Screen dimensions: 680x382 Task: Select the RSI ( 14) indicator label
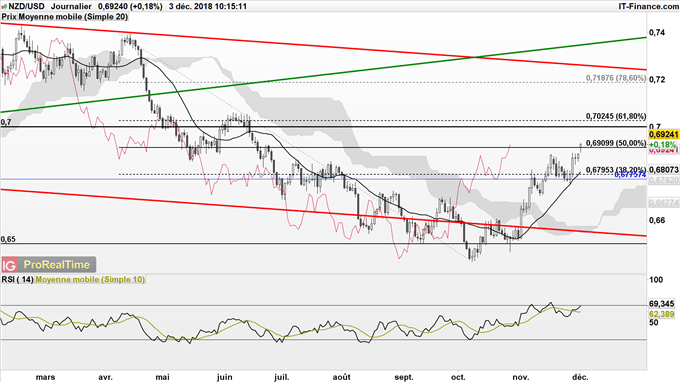17,280
